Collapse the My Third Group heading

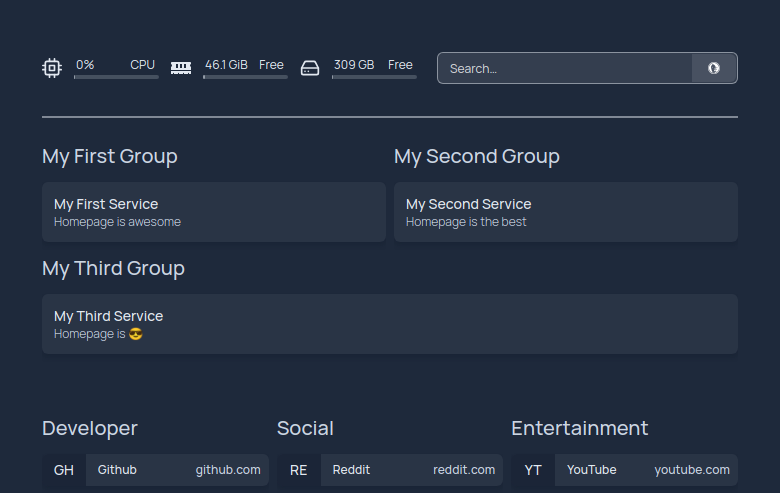click(113, 268)
